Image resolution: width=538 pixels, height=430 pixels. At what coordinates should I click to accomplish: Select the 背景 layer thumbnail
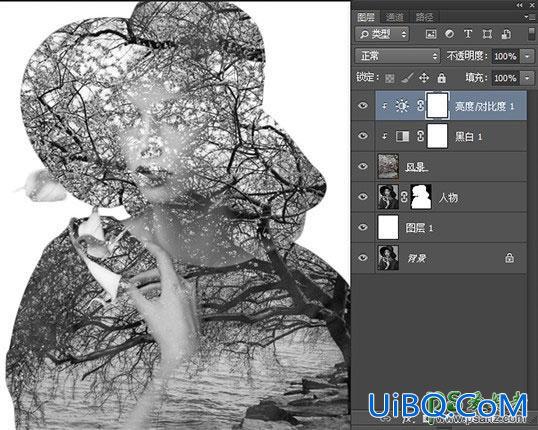click(x=388, y=258)
